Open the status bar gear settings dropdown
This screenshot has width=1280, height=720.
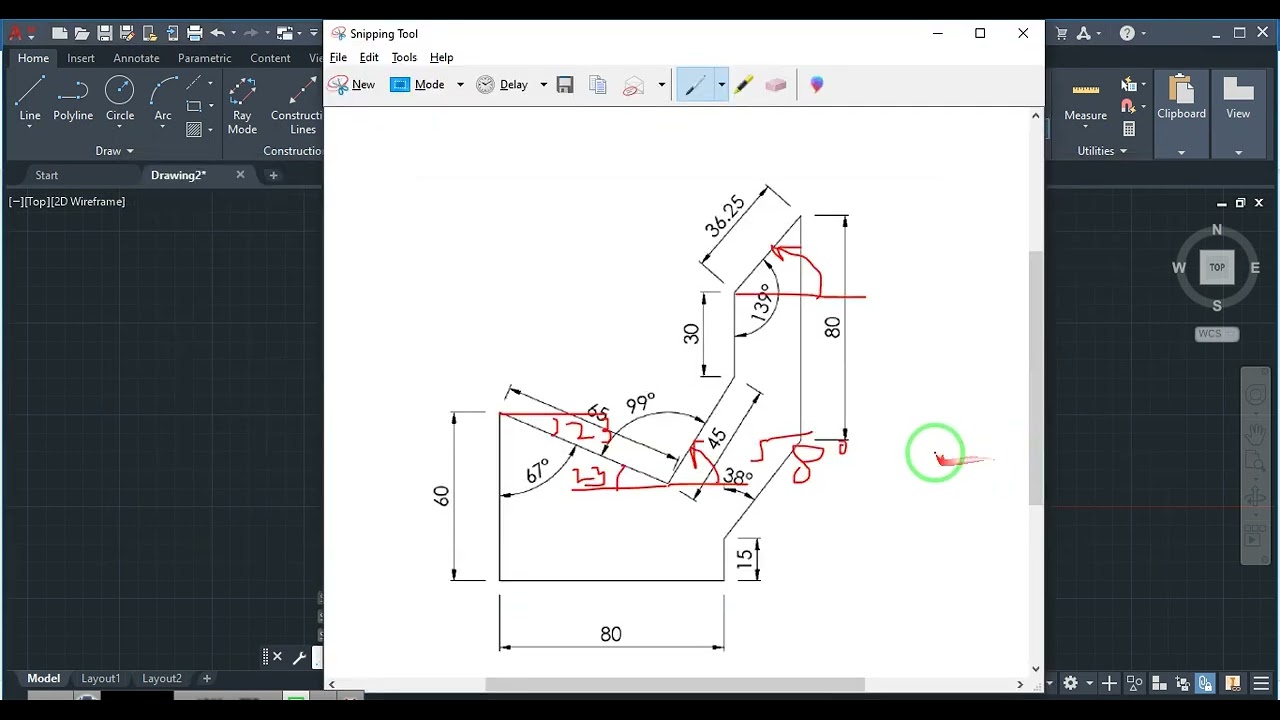1088,683
